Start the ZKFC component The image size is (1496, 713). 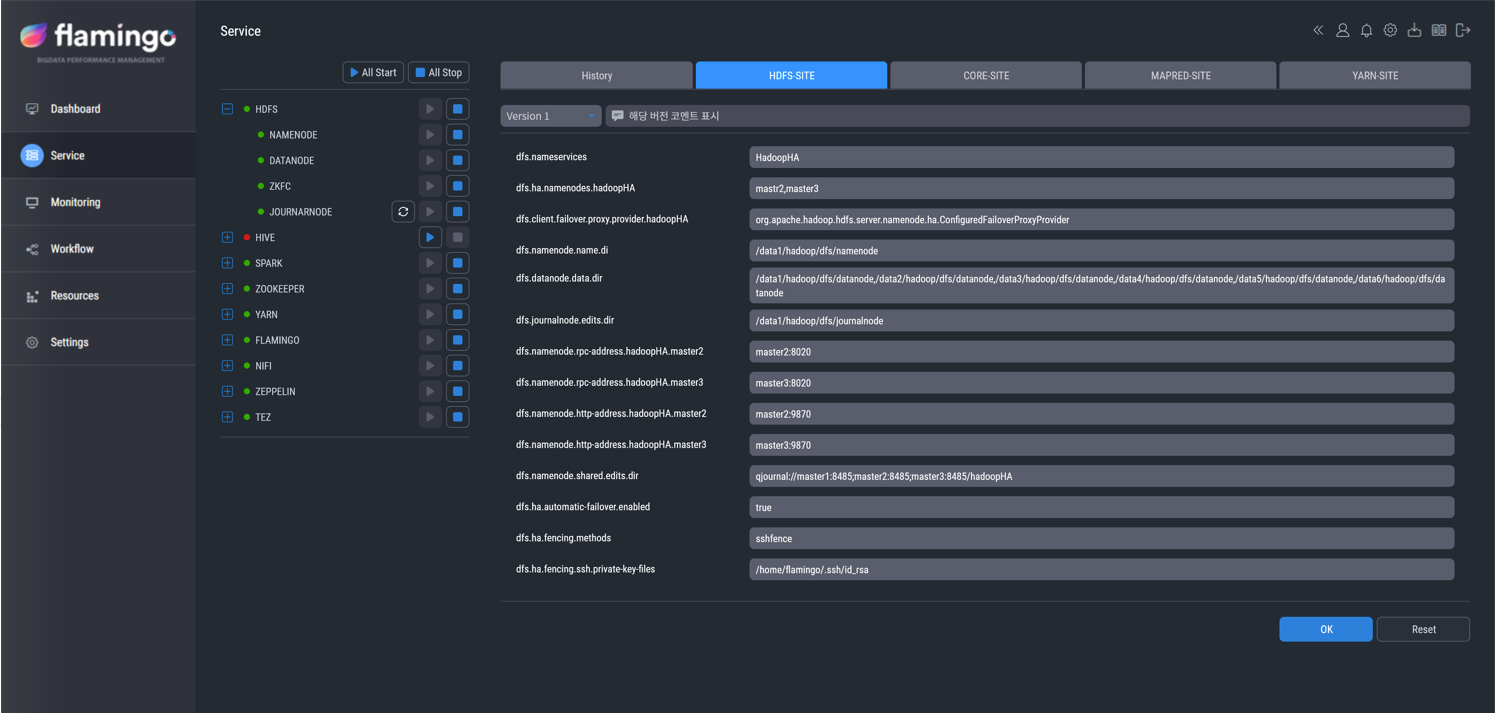point(430,186)
